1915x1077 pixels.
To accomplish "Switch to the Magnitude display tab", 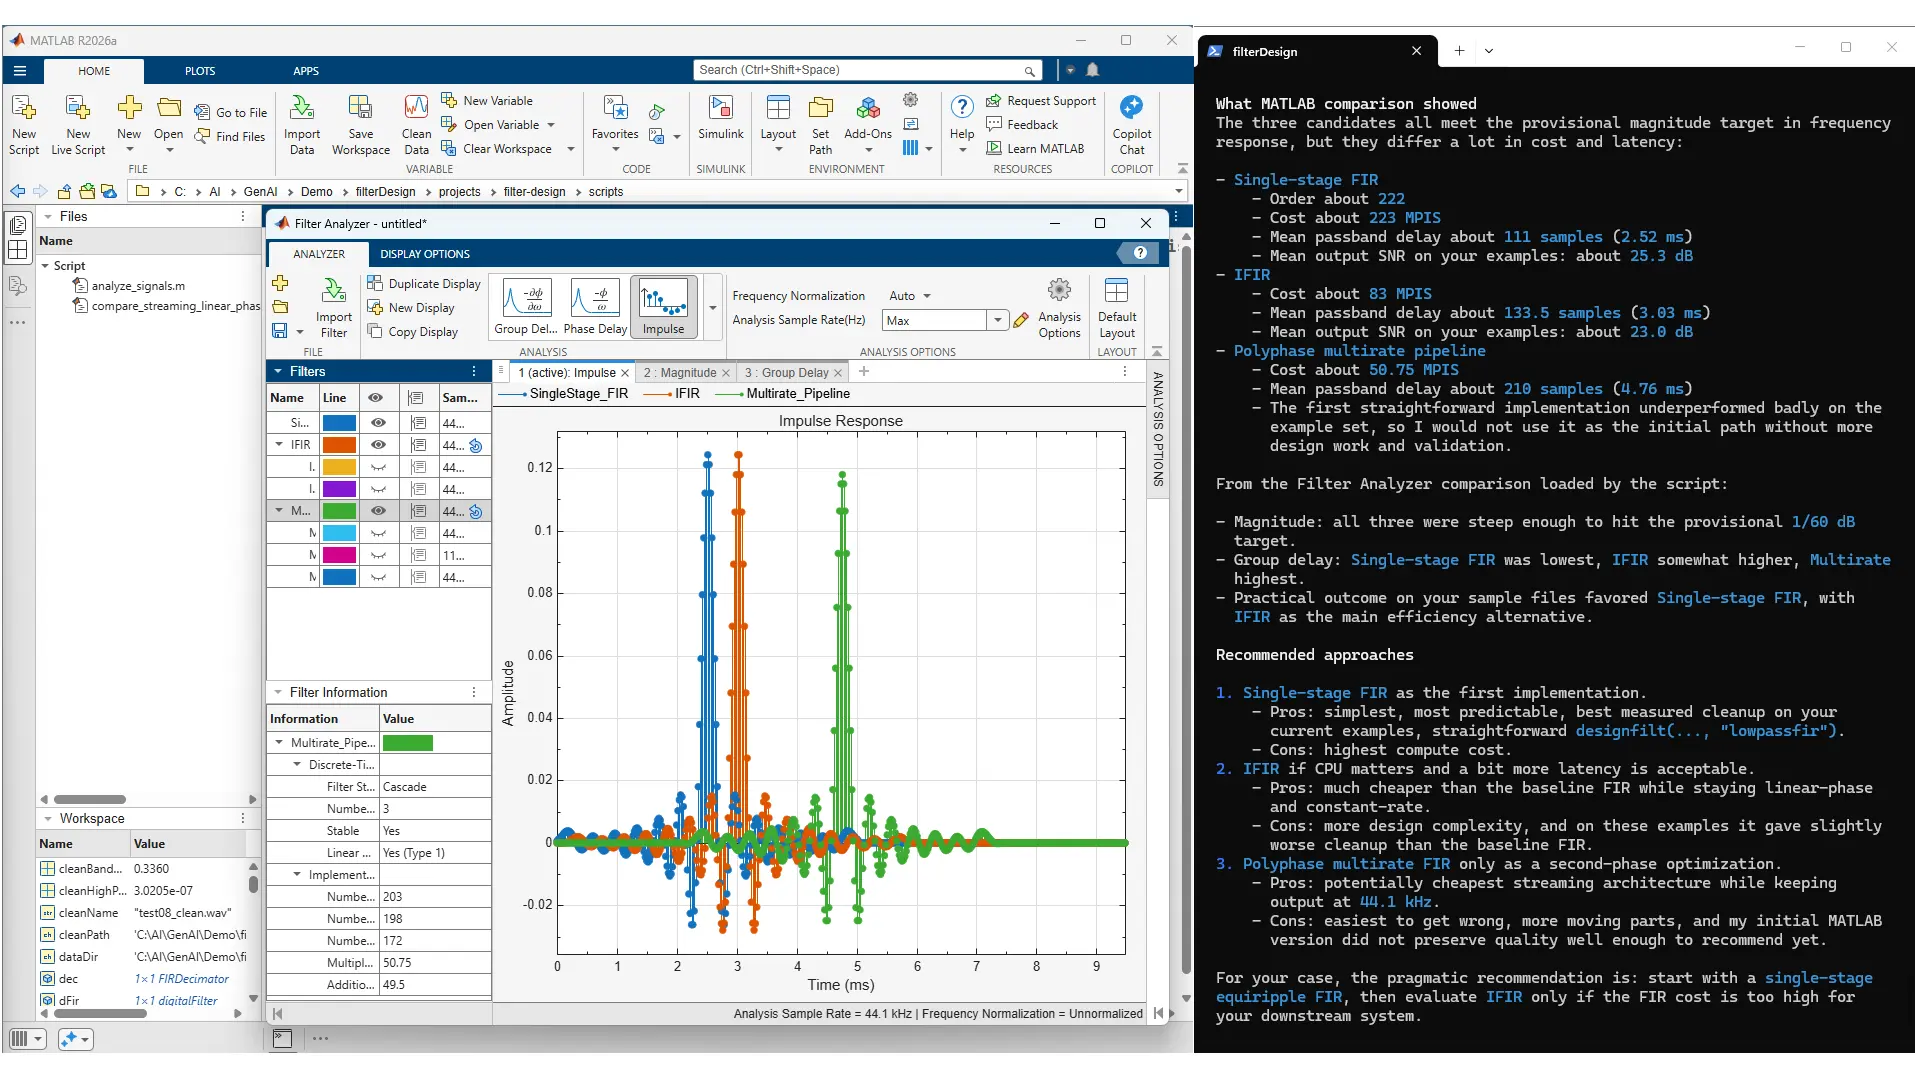I will tap(680, 373).
